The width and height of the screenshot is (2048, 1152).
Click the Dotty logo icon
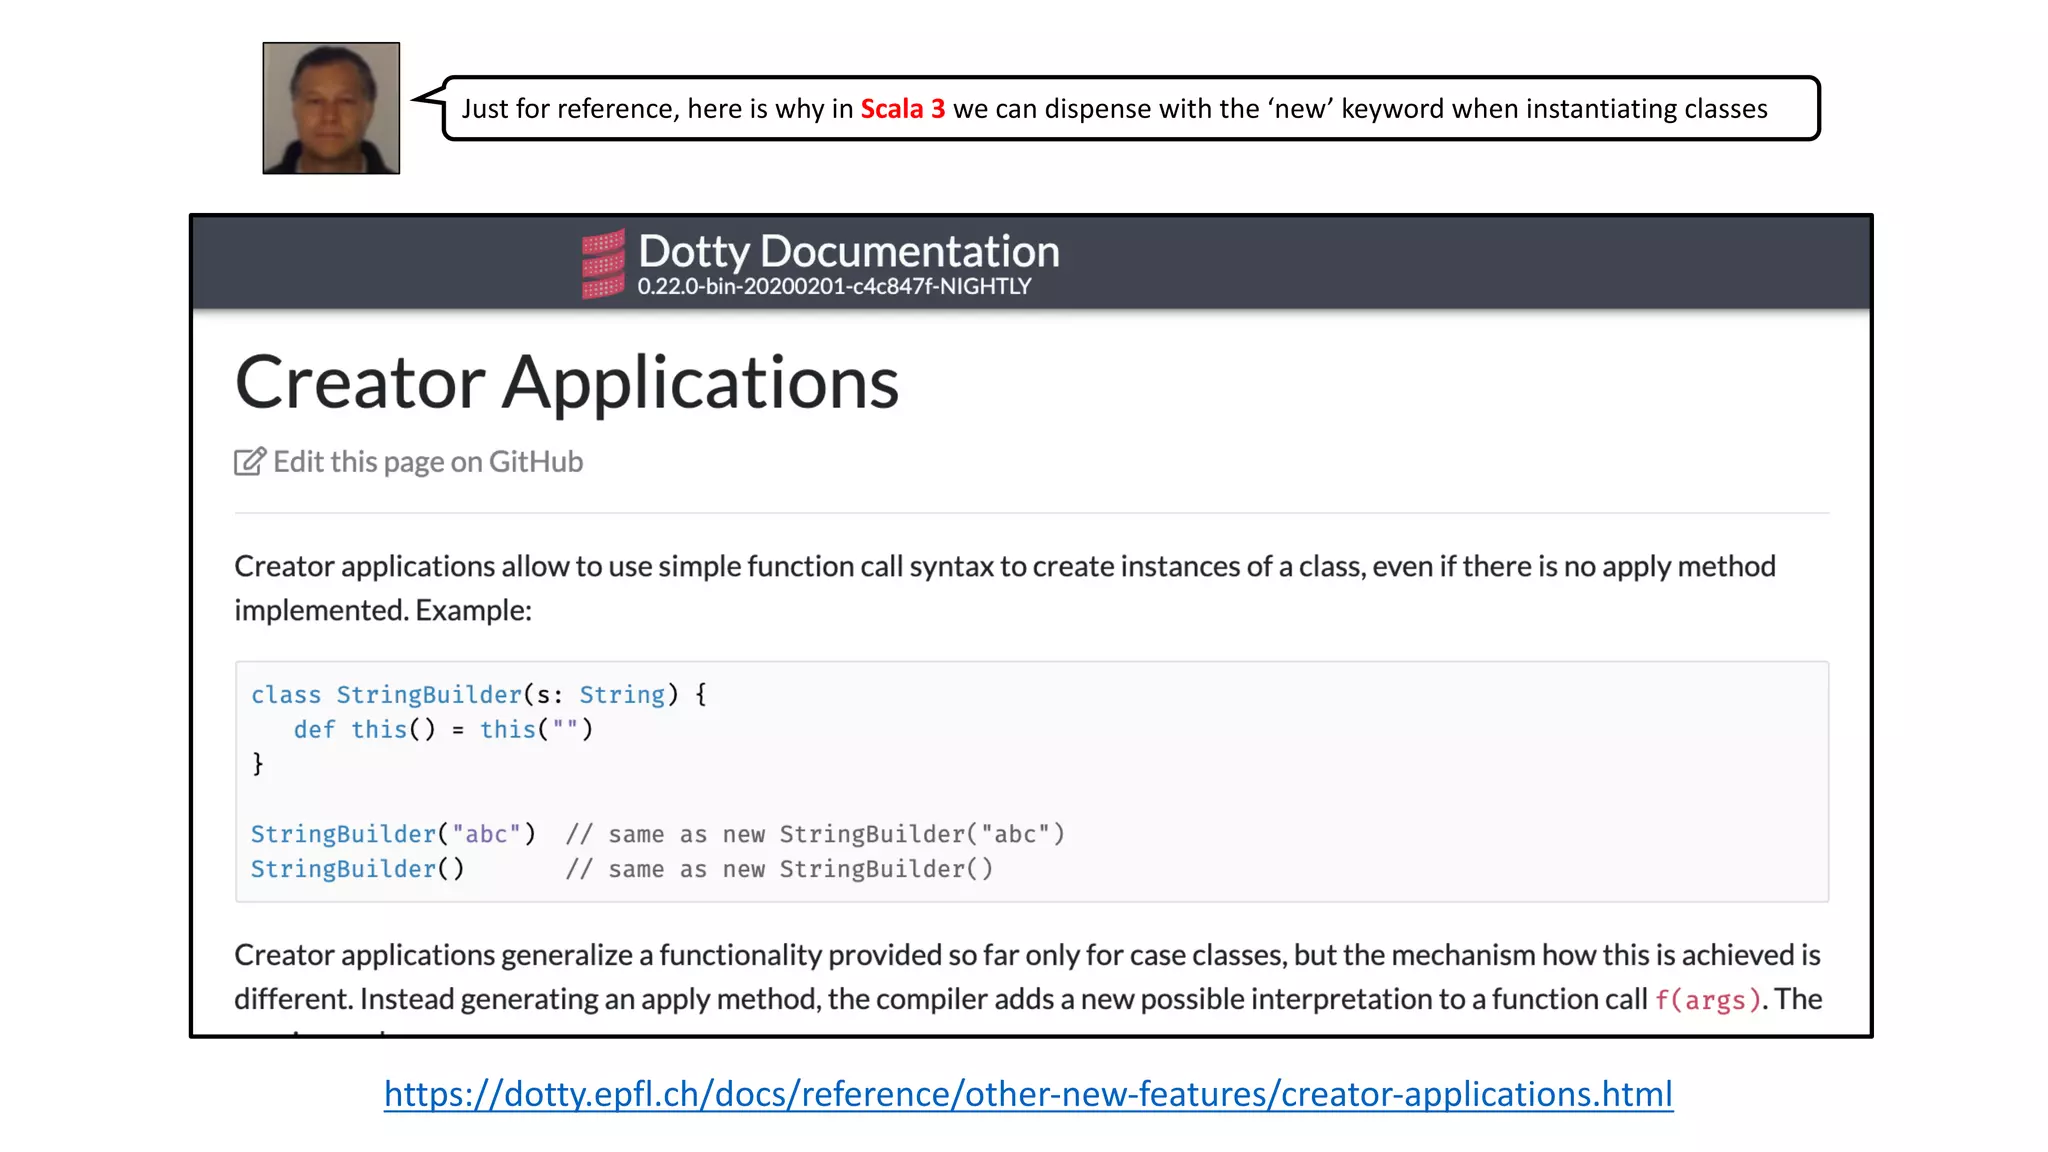[603, 264]
